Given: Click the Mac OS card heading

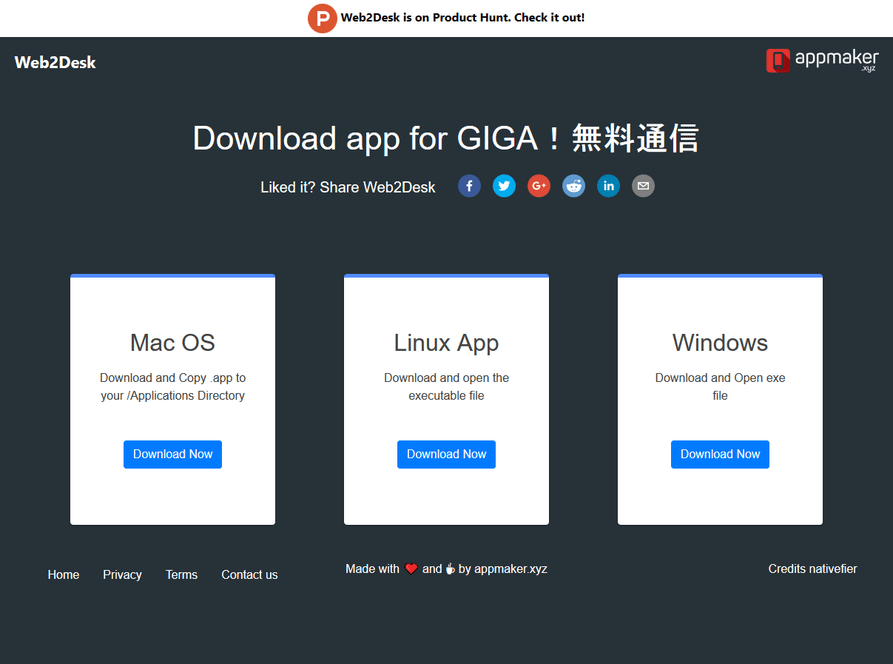Looking at the screenshot, I should coord(173,343).
